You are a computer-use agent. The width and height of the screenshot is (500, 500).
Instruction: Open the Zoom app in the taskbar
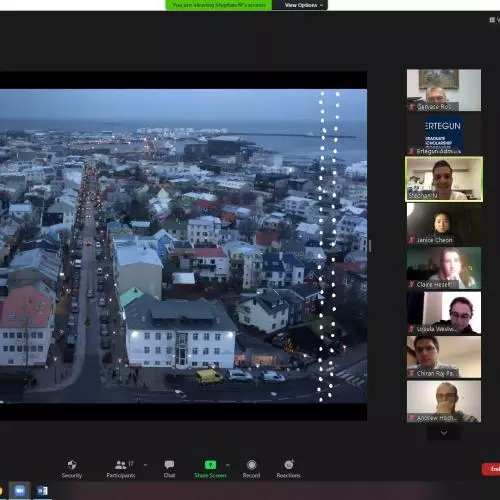(x=19, y=491)
